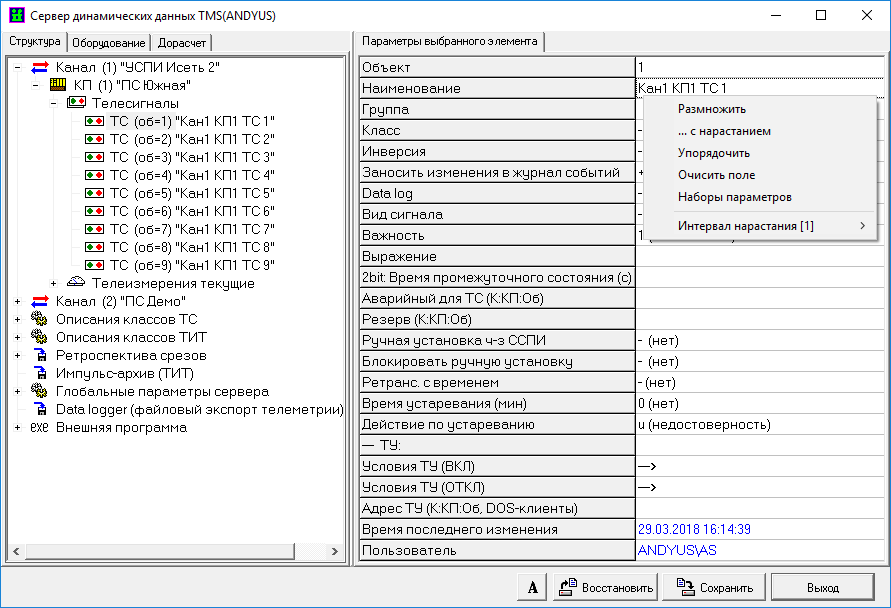
Task: Click the gears icon of Описания классов ТС
Action: pos(40,319)
